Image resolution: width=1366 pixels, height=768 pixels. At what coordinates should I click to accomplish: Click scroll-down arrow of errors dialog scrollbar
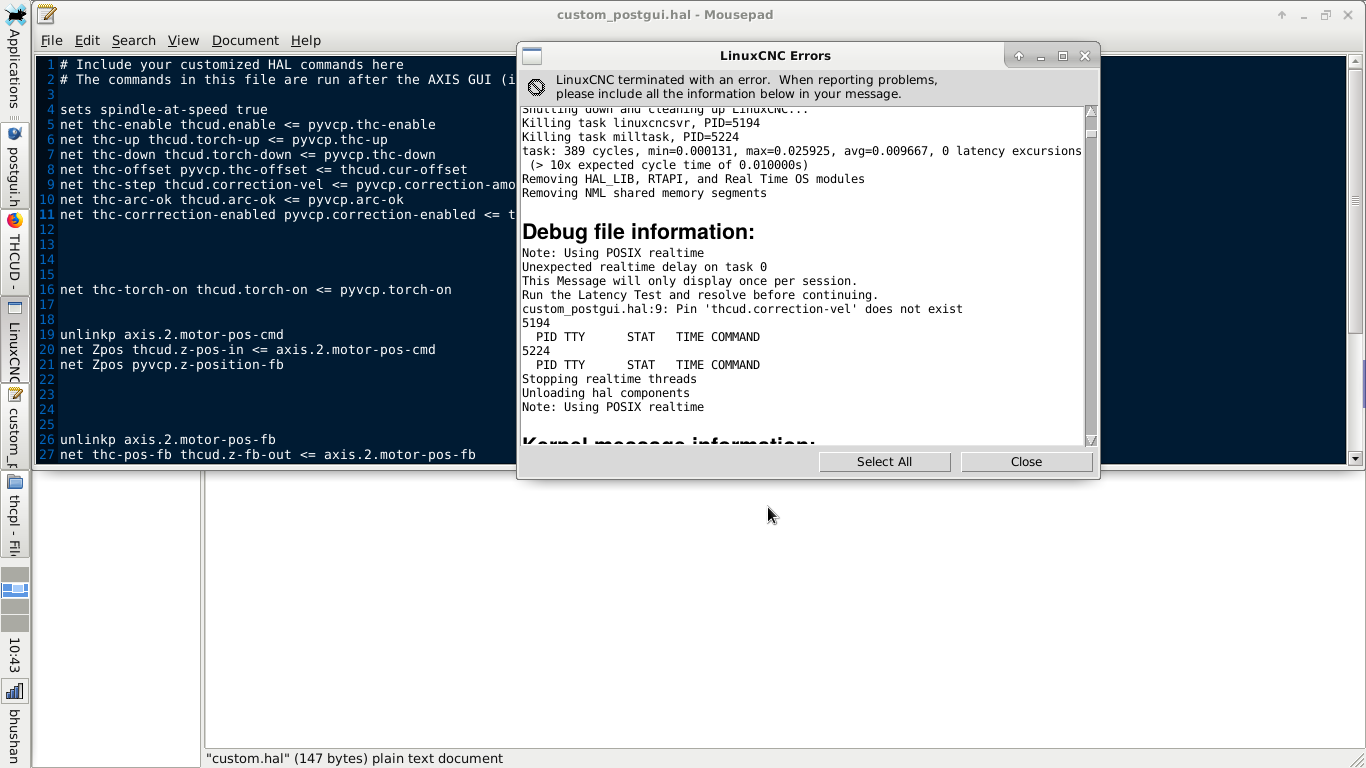tap(1091, 440)
